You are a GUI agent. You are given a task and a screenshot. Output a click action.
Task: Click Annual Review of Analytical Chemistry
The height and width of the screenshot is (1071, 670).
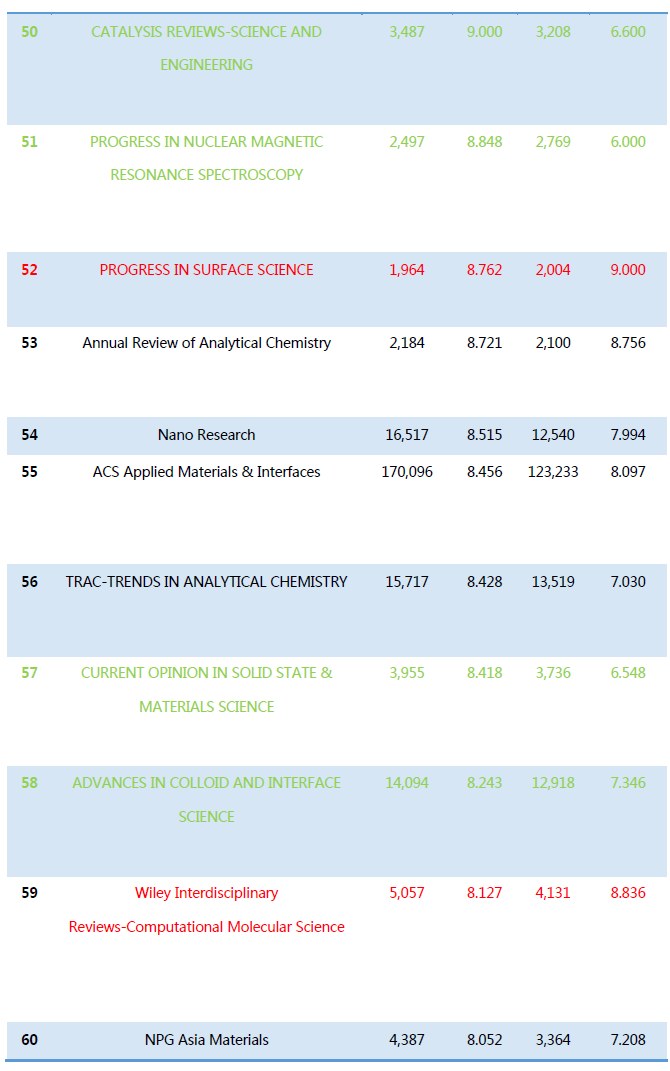tap(206, 343)
